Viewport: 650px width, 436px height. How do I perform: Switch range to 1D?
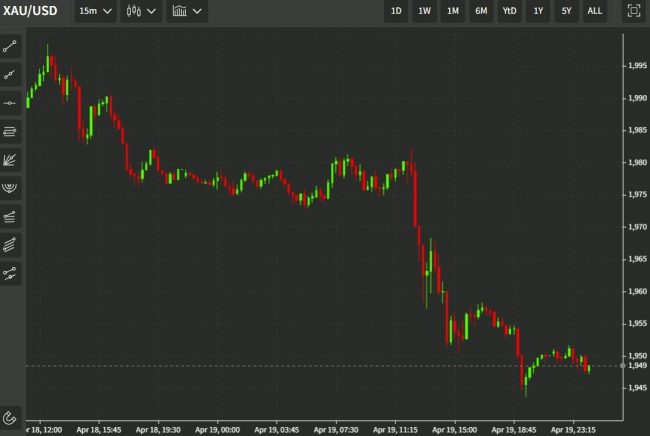(x=396, y=11)
